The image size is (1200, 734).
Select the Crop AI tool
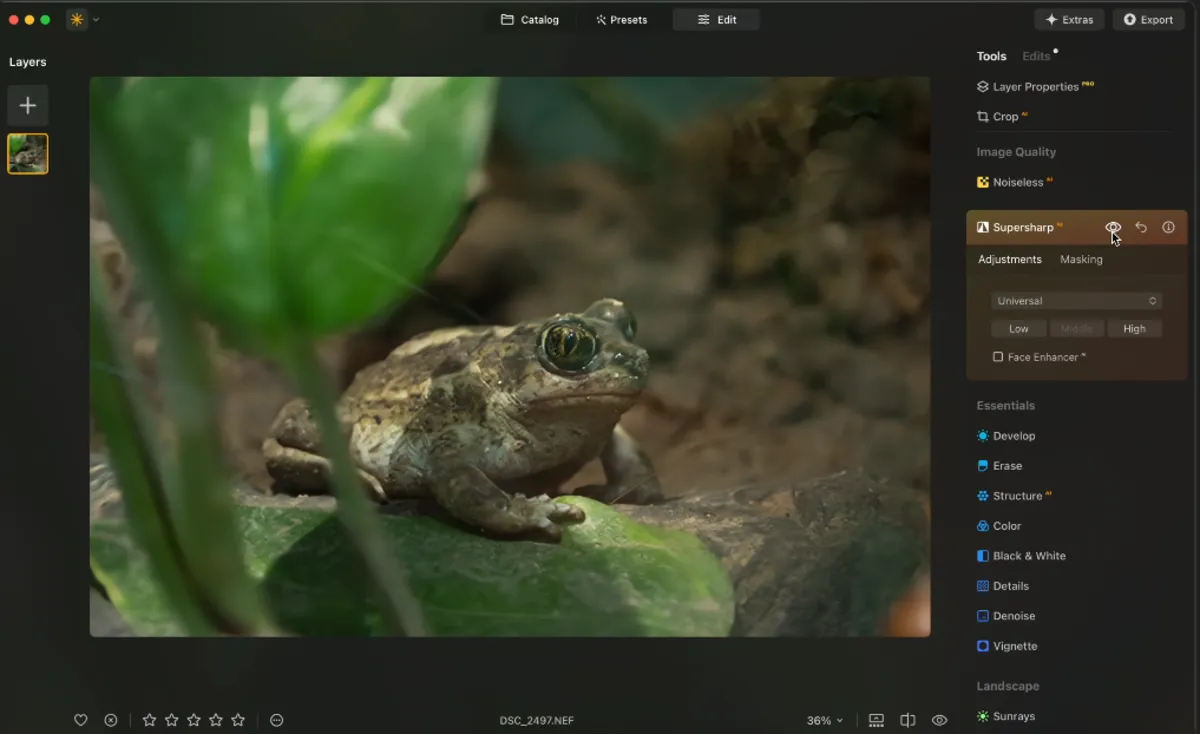[x=1003, y=116]
